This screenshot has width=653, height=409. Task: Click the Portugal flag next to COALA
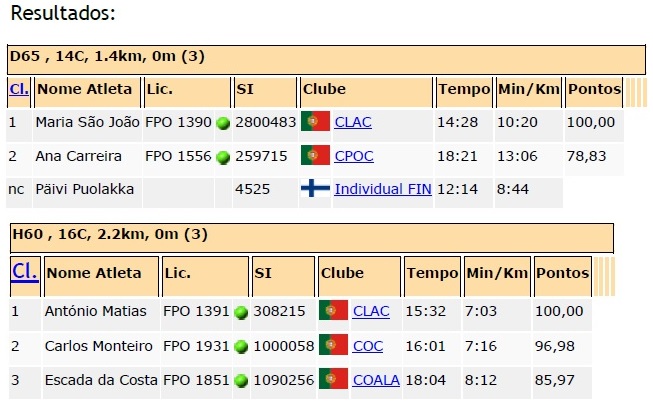coord(333,380)
